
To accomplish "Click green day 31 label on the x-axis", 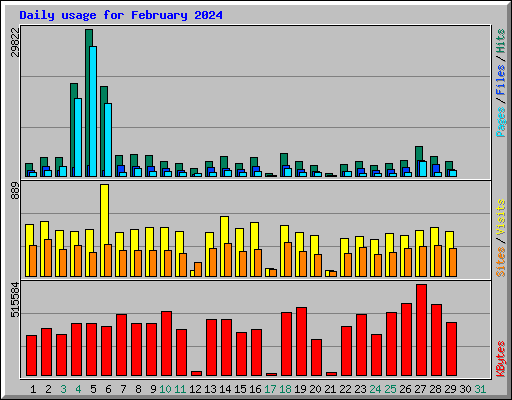I will click(480, 389).
